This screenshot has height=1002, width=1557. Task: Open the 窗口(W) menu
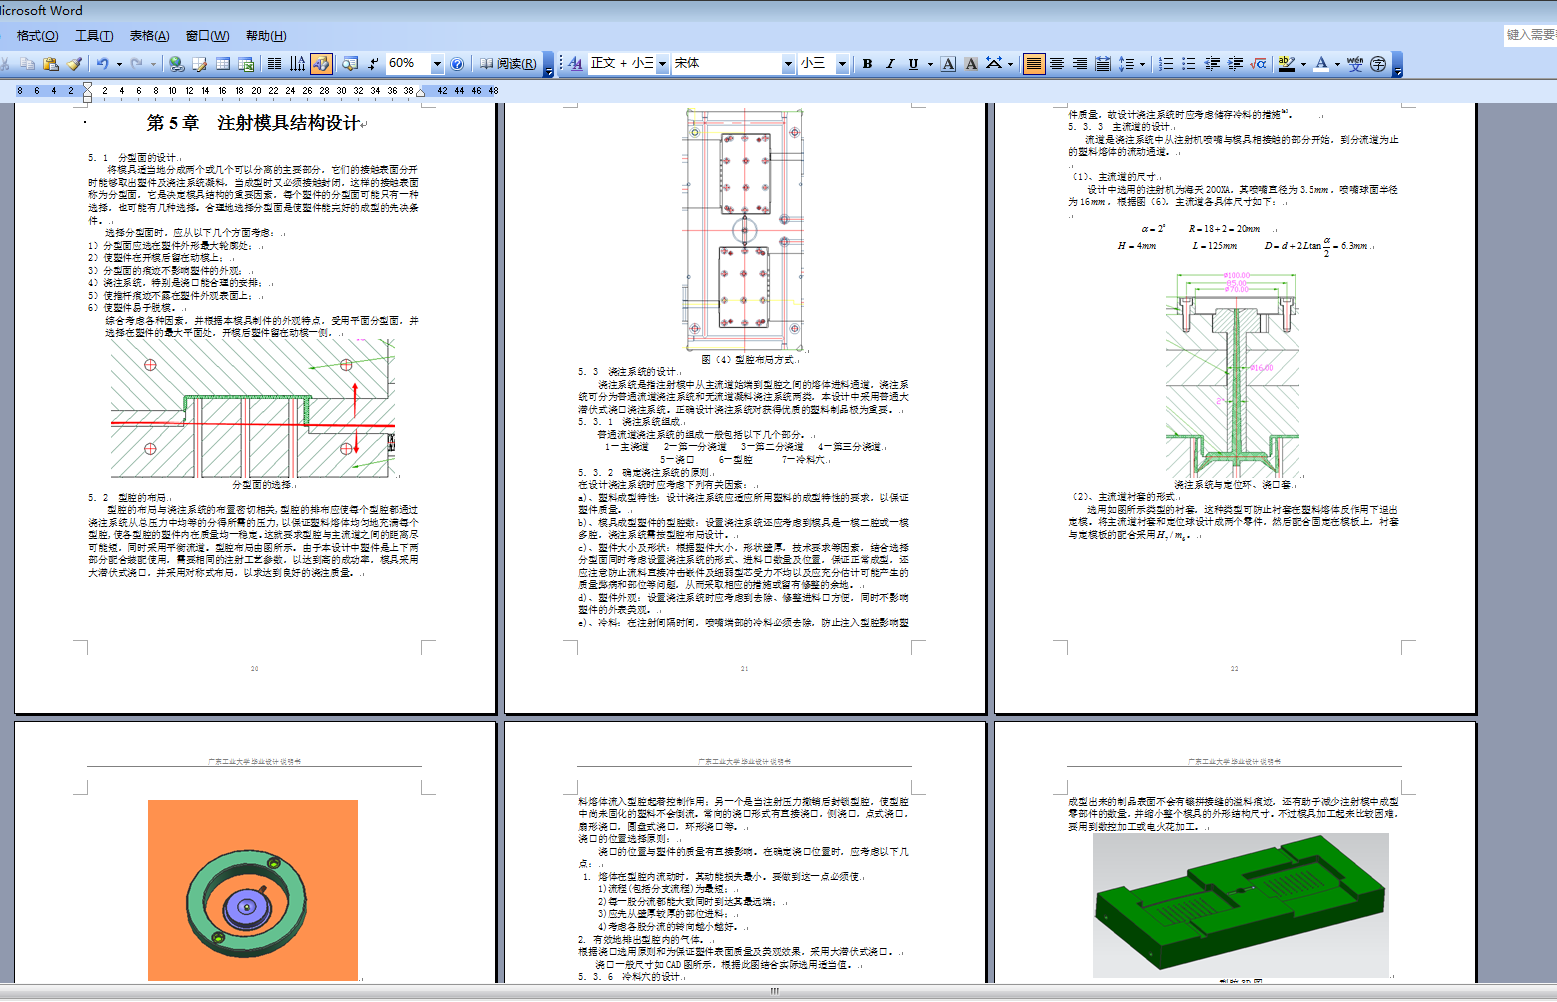207,36
